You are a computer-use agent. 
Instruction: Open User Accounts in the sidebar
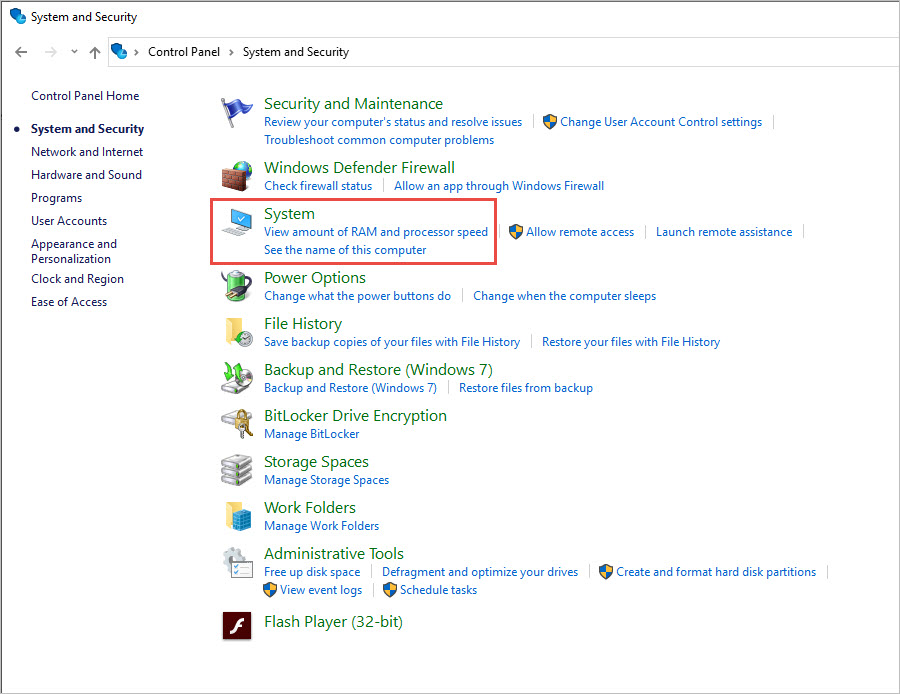pyautogui.click(x=69, y=221)
